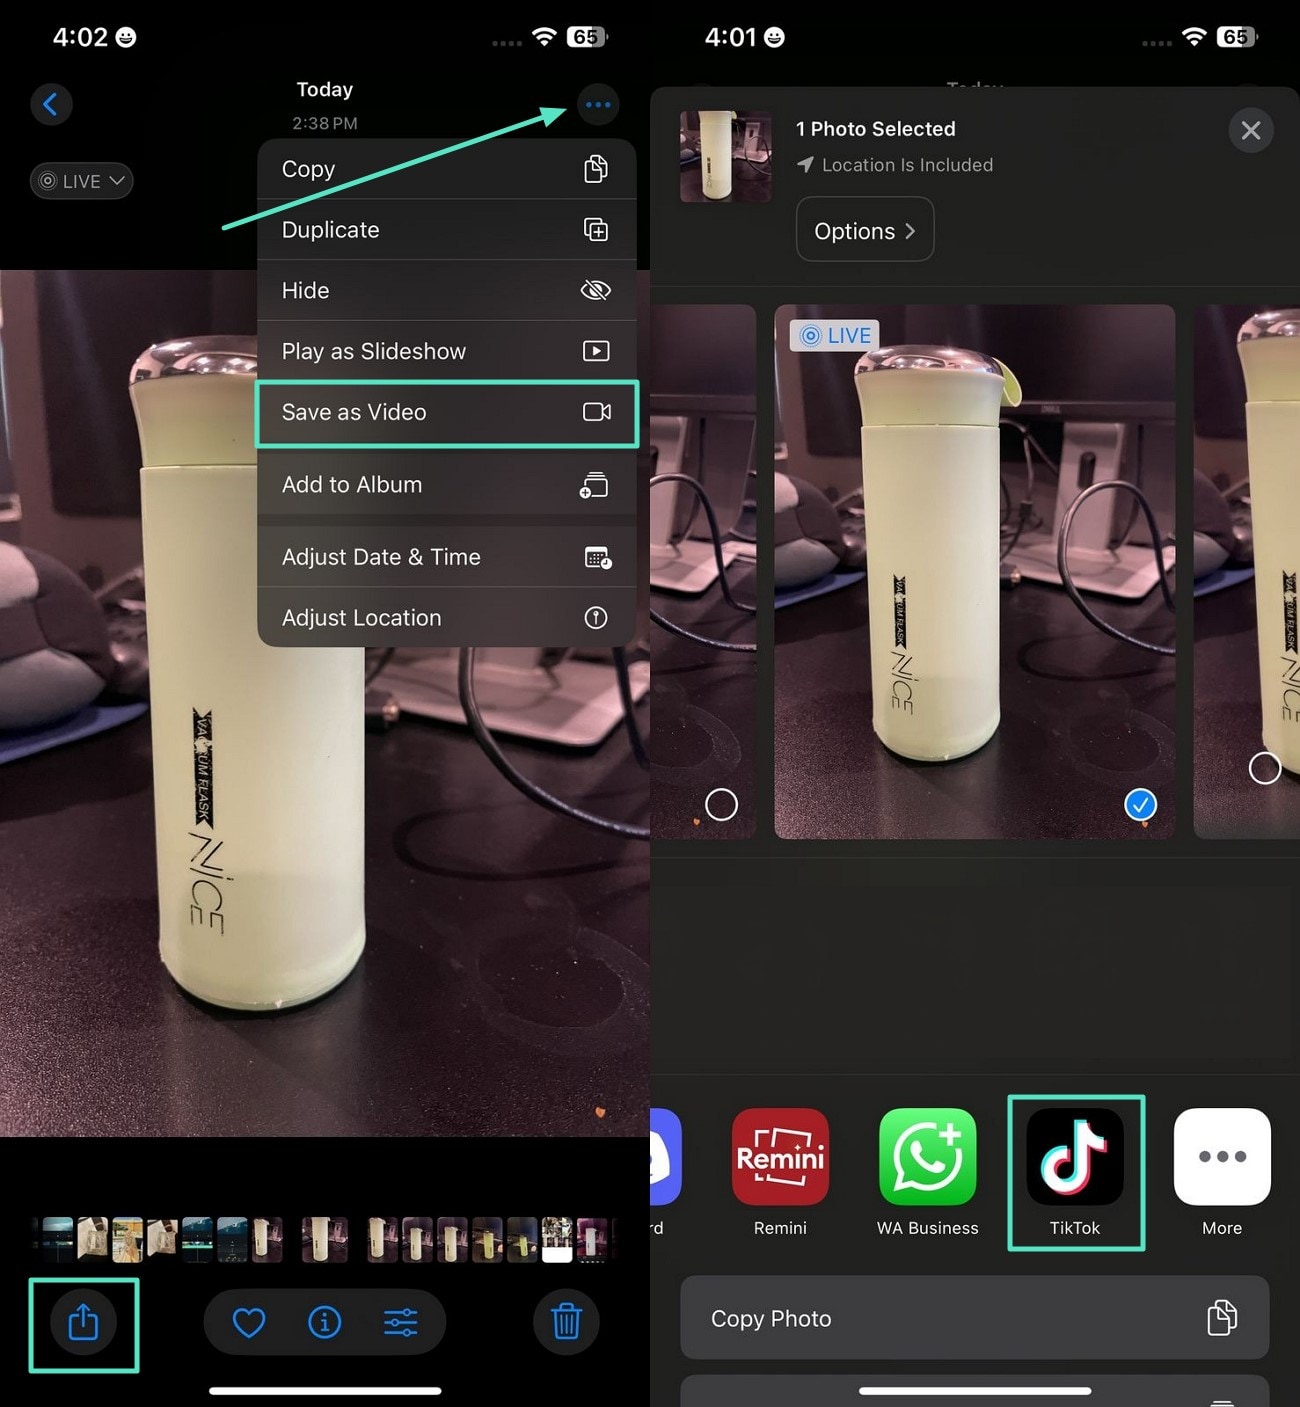Share to WA Business app
This screenshot has height=1407, width=1300.
(927, 1171)
